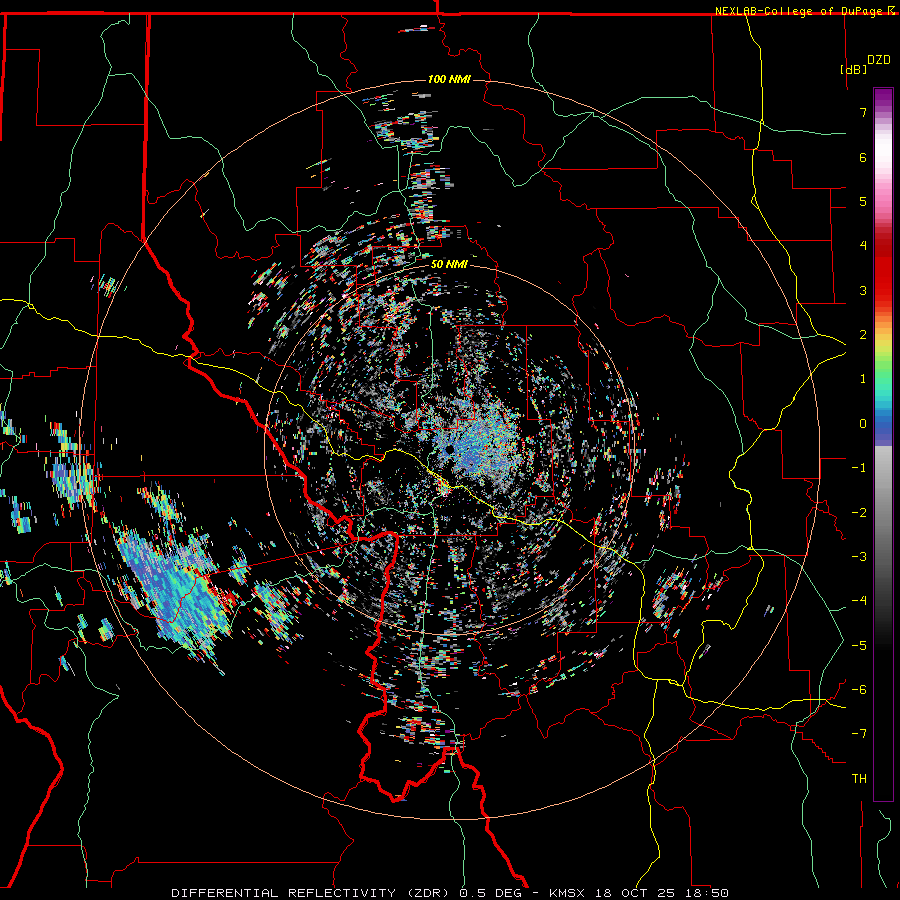Click the [dB] units label
The width and height of the screenshot is (900, 900).
point(853,69)
